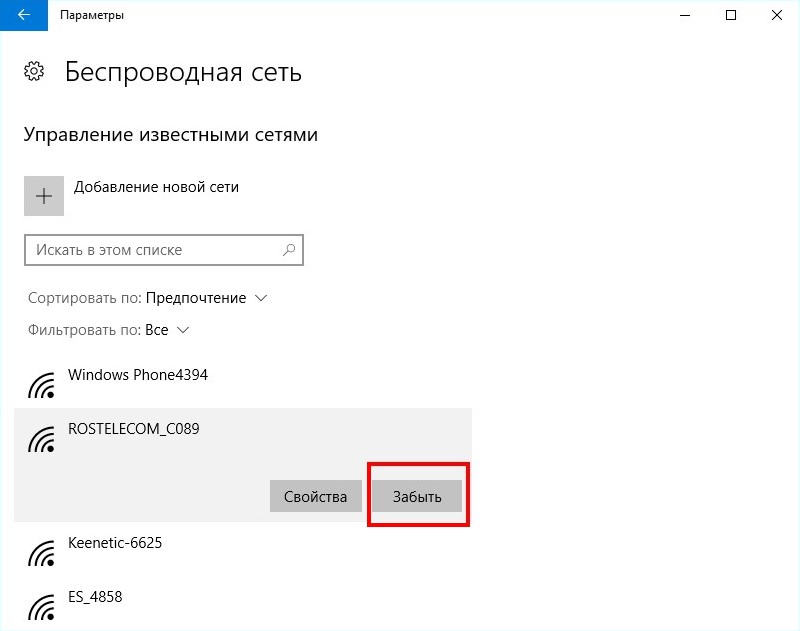Maximize the Параметры window
This screenshot has width=800, height=631.
tap(731, 15)
